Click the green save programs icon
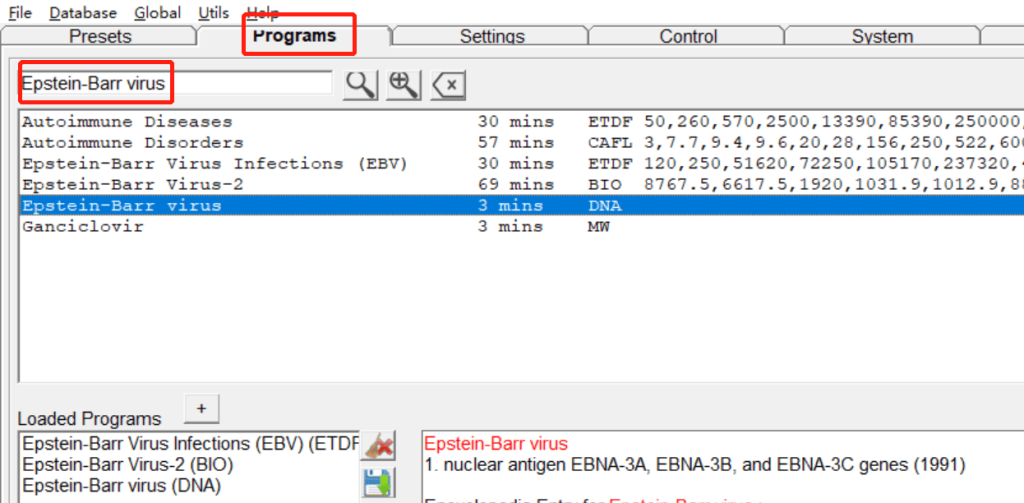1024x503 pixels. pos(379,484)
